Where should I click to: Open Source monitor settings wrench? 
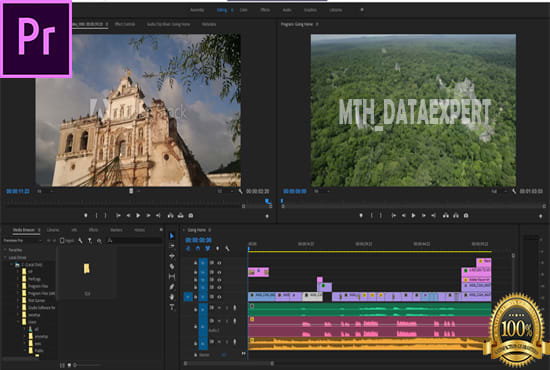click(x=240, y=191)
